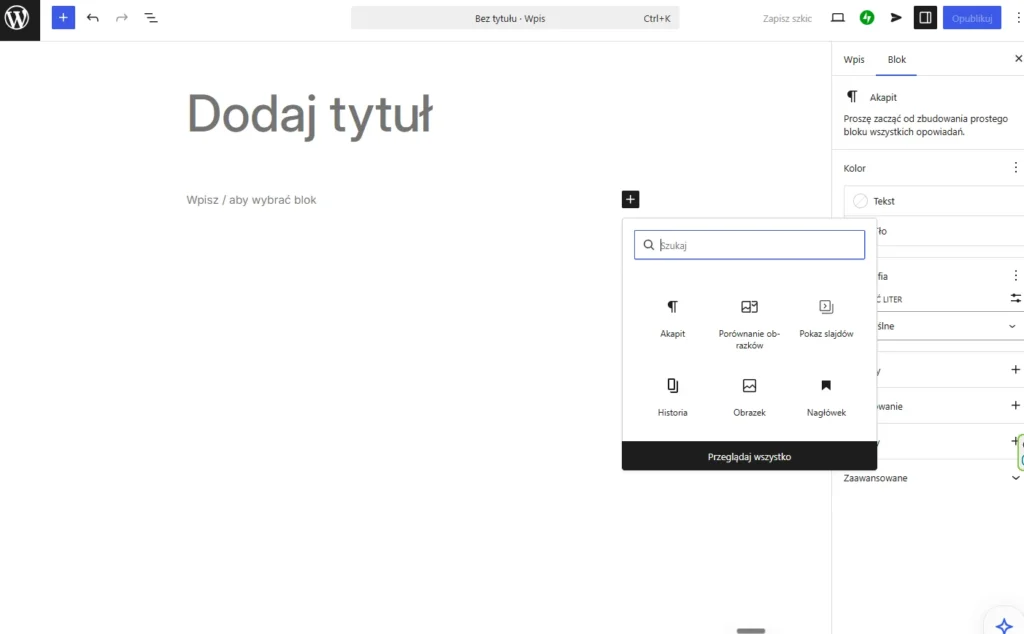Expand the section above the 'wanie' panel
Screen dimensions: 1024x634
coord(1016,370)
